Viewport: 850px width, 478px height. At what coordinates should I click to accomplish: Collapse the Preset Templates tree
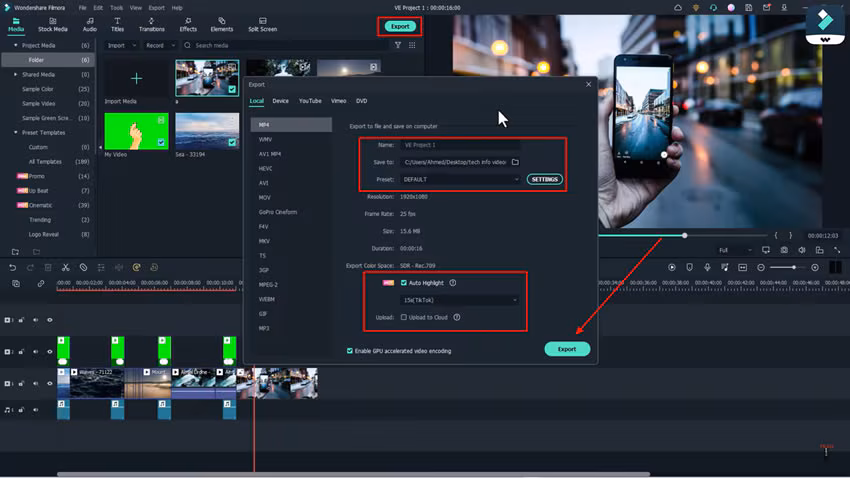15,132
